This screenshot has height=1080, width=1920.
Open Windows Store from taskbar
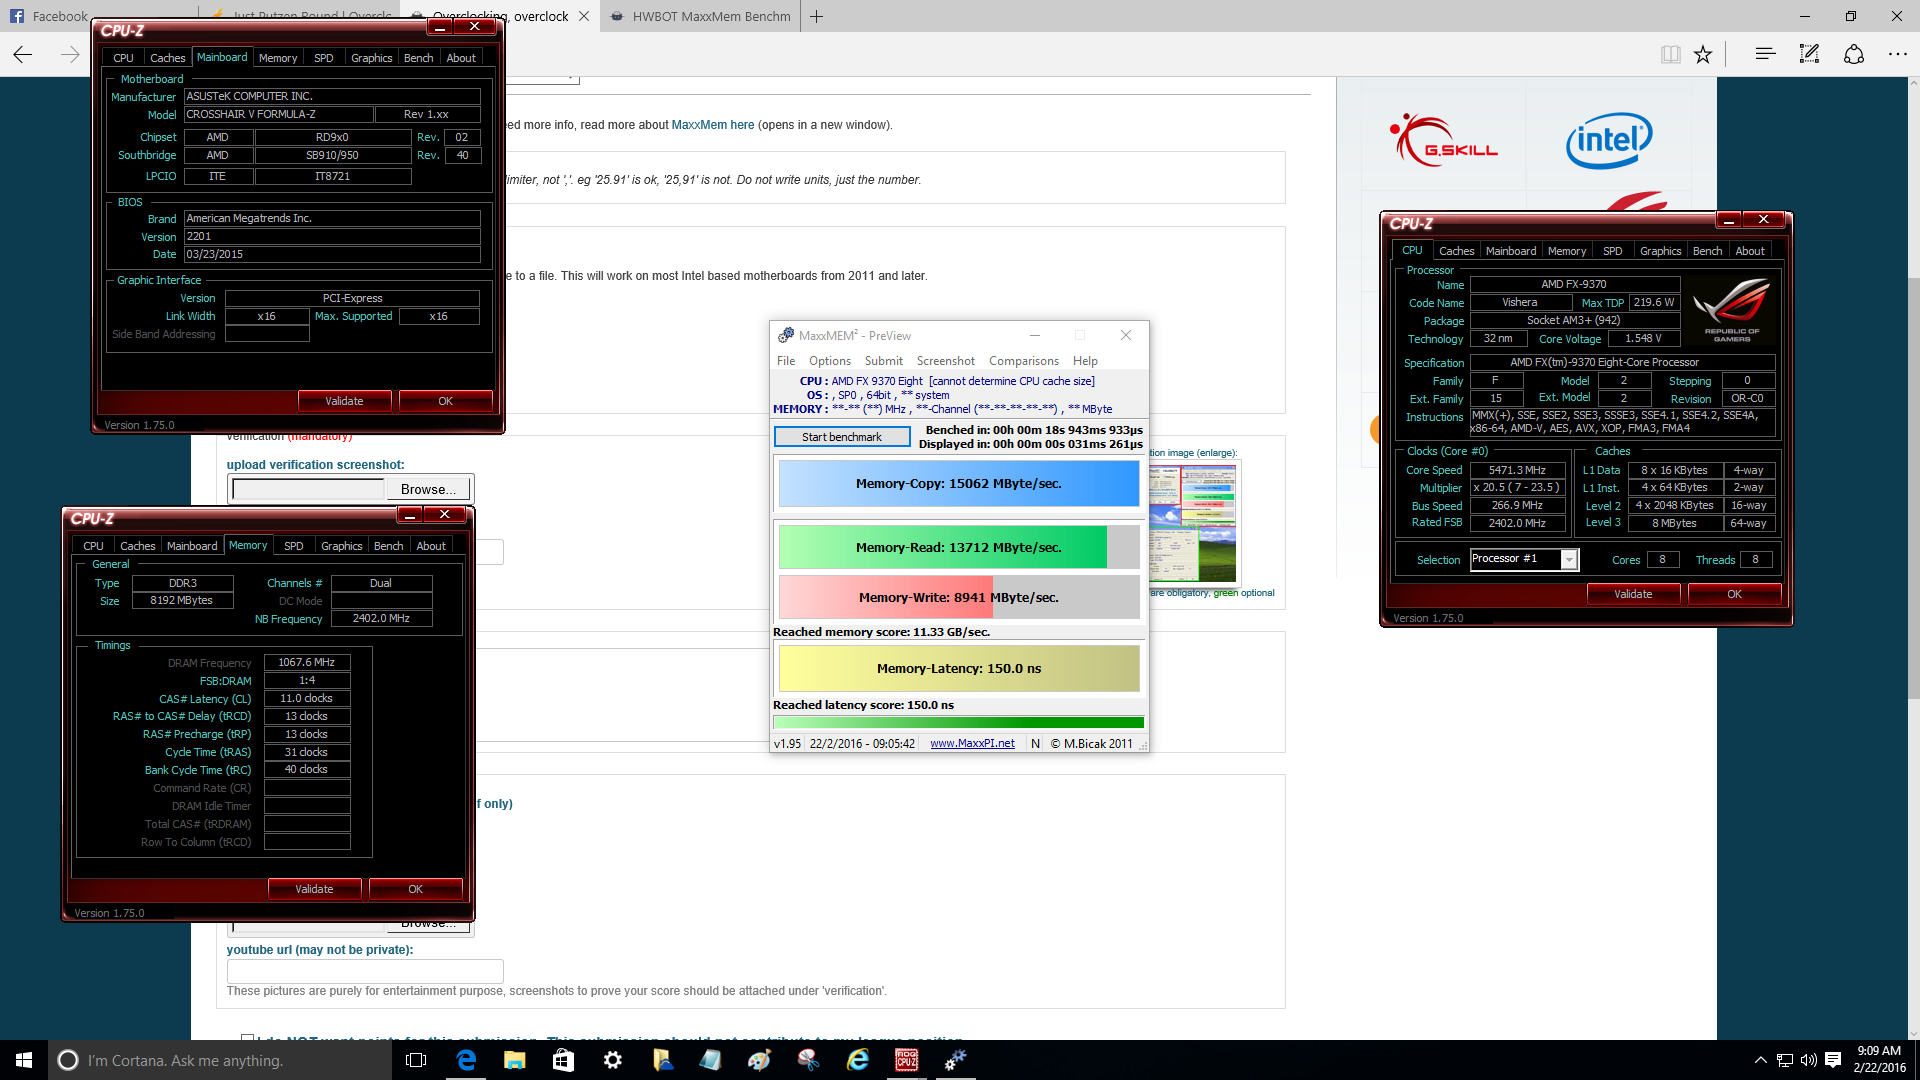[563, 1060]
